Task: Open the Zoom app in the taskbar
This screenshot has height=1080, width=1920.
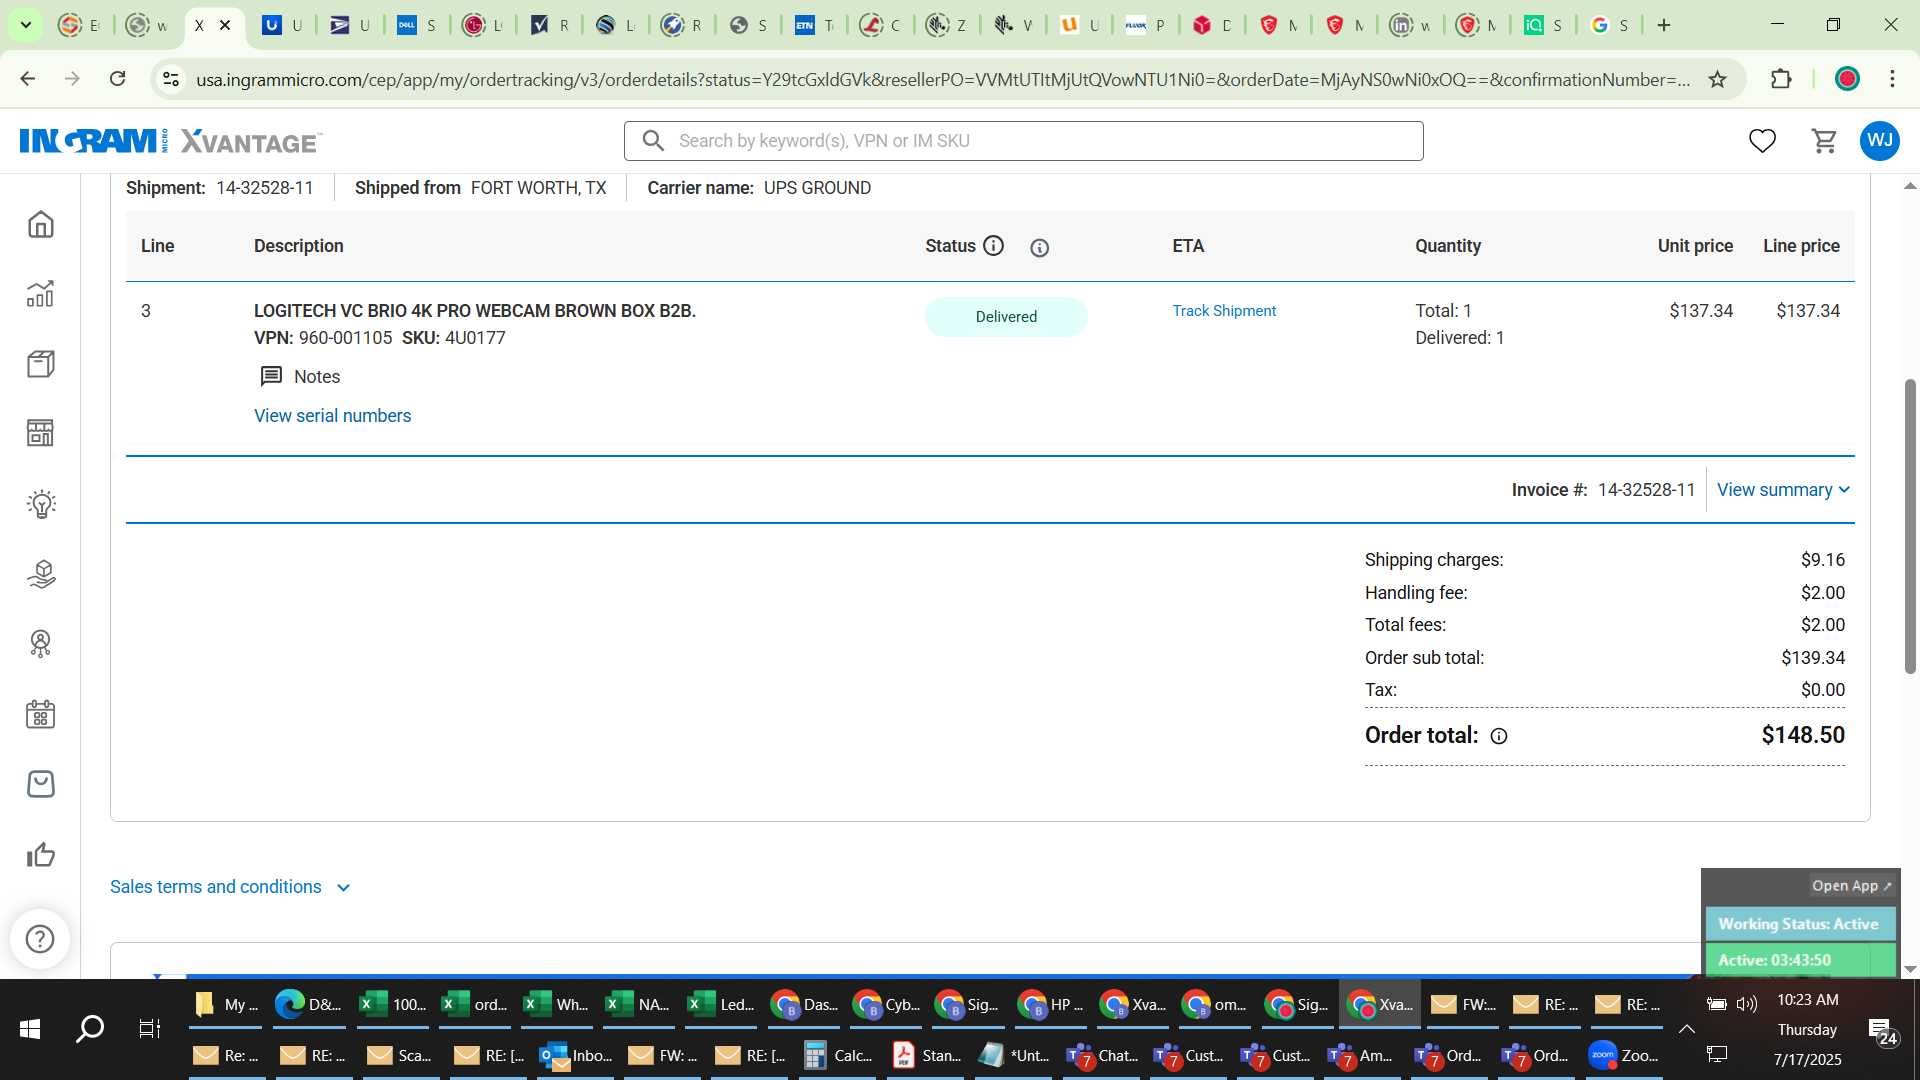Action: pyautogui.click(x=1623, y=1055)
